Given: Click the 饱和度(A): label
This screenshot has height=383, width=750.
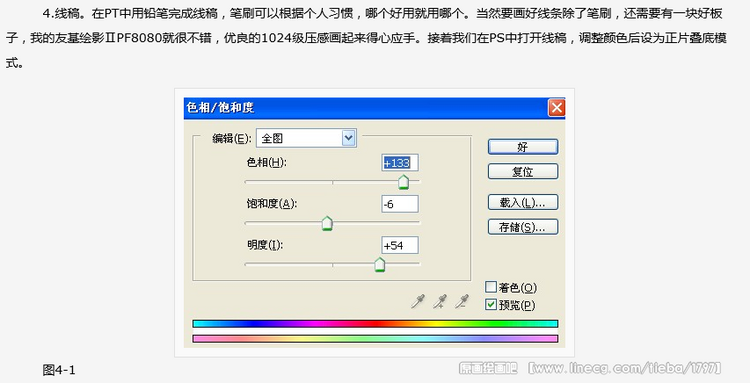Looking at the screenshot, I should pos(272,204).
